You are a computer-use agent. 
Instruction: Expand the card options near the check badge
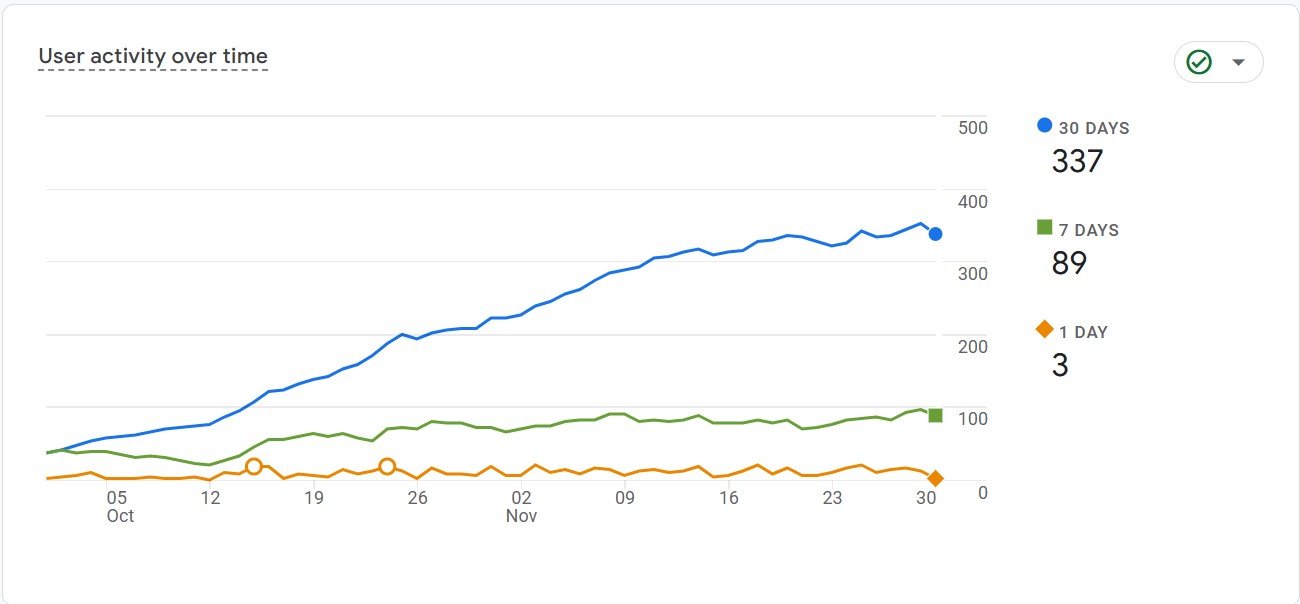click(1236, 61)
